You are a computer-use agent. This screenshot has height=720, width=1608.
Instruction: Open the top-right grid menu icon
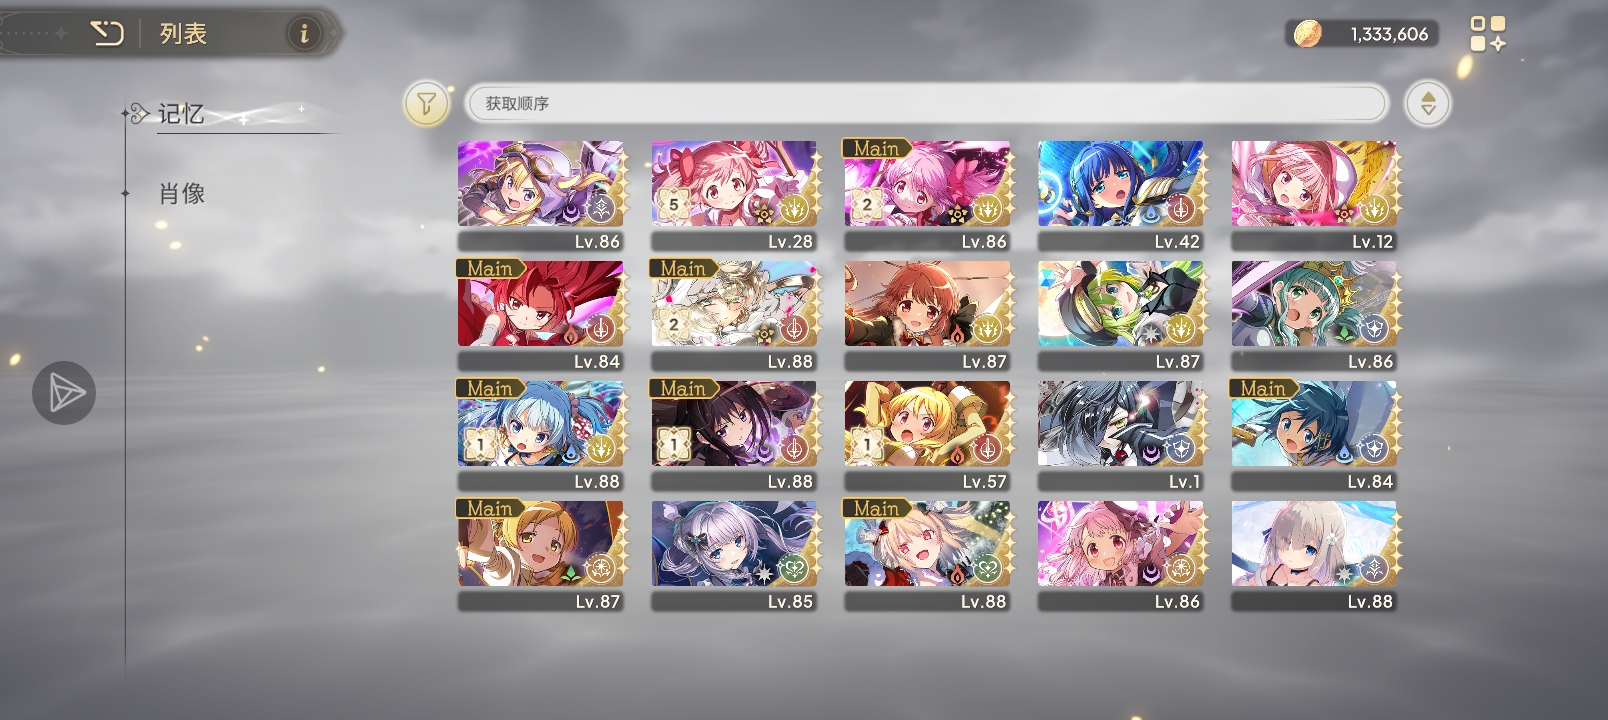click(1488, 34)
